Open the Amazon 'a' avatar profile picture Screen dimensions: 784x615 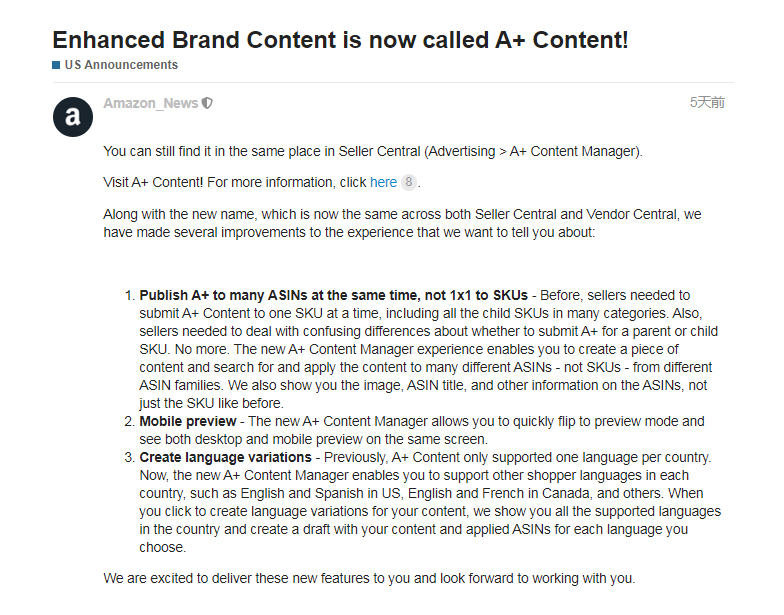(73, 117)
